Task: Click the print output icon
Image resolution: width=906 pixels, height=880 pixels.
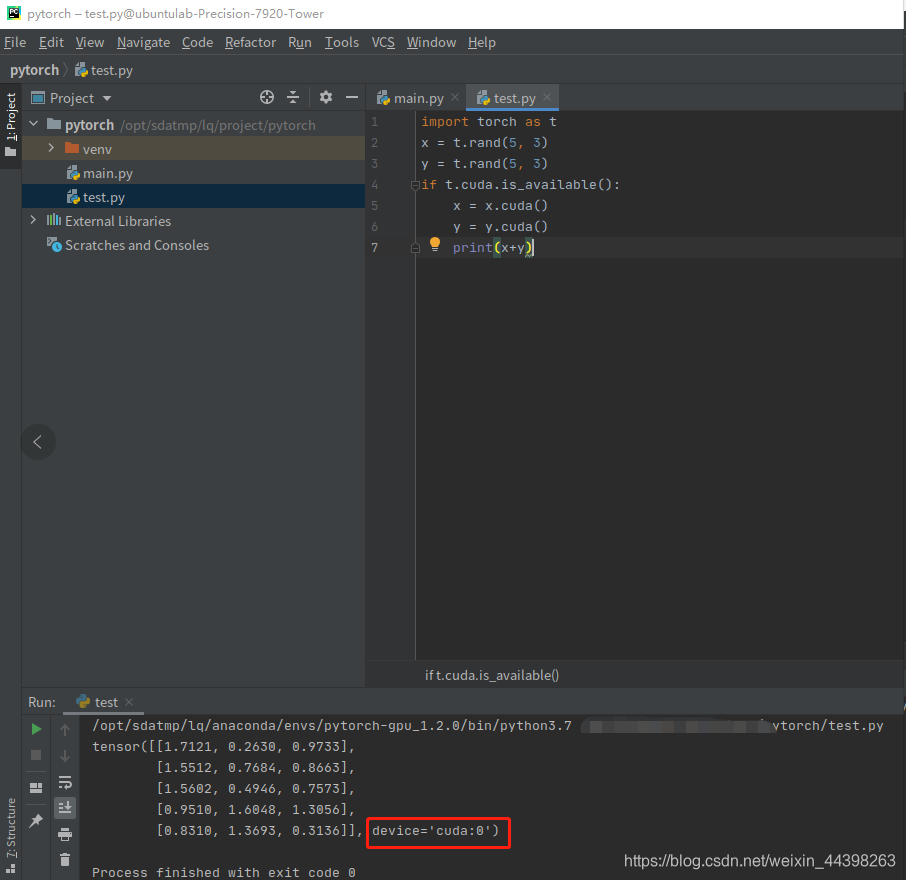Action: pos(65,834)
